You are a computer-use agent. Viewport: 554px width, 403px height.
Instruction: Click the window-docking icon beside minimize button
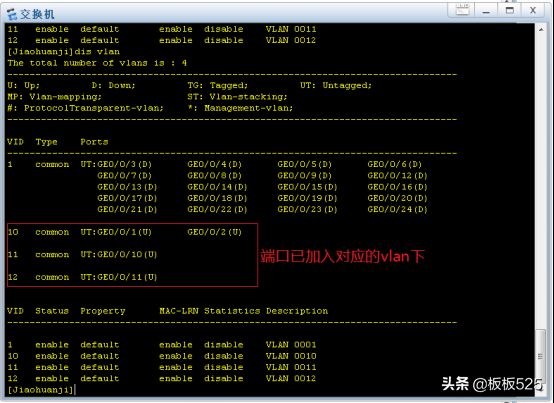pyautogui.click(x=462, y=10)
